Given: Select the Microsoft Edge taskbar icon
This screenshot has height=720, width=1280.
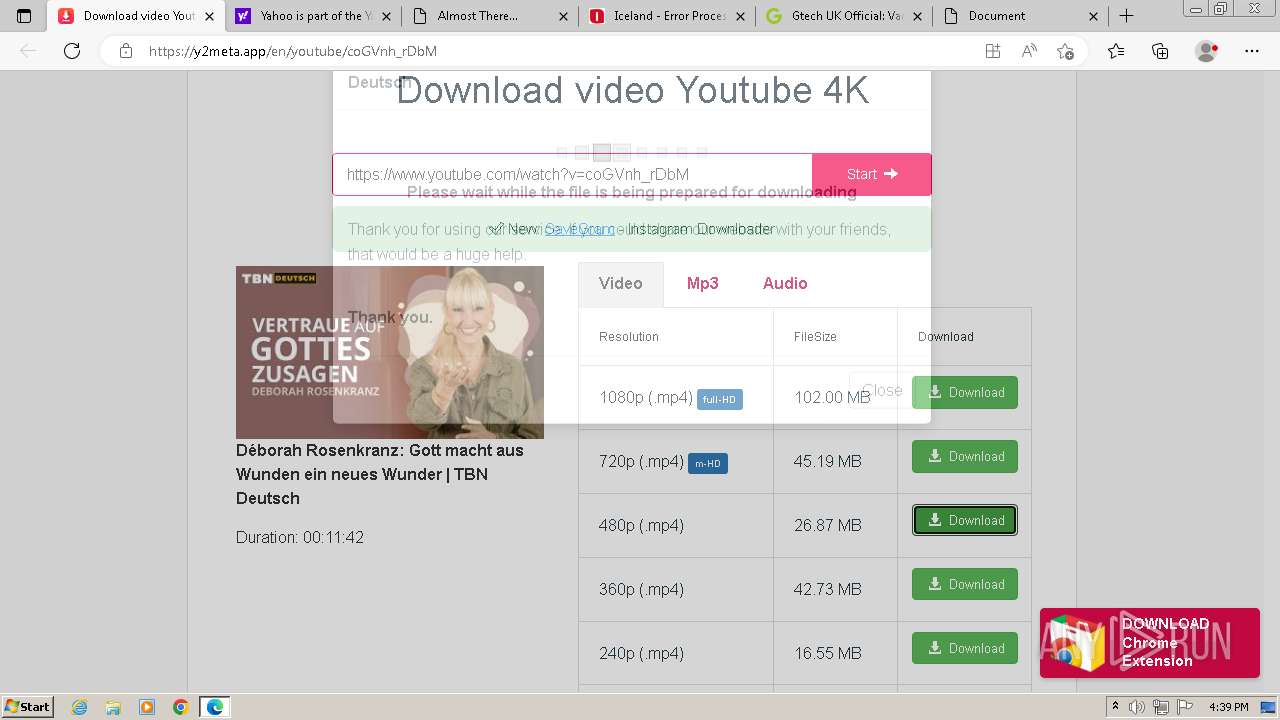Looking at the screenshot, I should tap(215, 707).
